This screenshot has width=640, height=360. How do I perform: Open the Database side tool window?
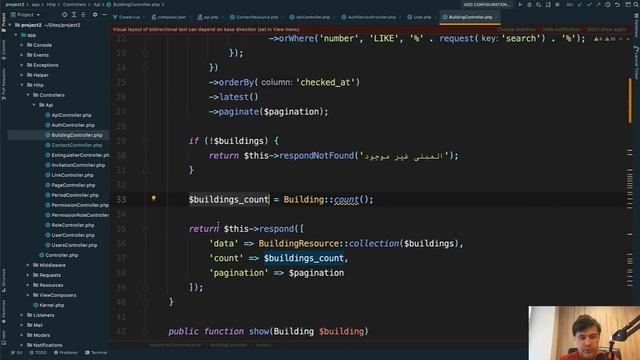point(636,25)
